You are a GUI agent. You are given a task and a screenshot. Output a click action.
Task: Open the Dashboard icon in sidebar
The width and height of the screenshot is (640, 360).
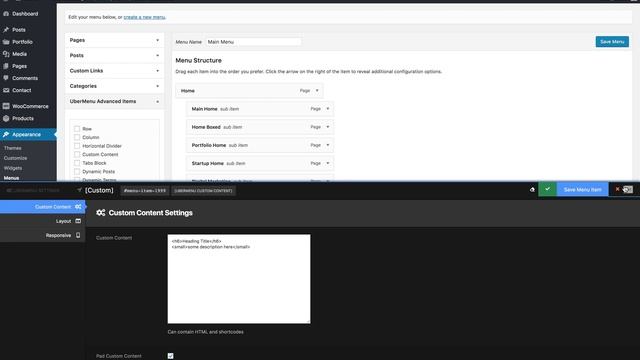tap(6, 14)
